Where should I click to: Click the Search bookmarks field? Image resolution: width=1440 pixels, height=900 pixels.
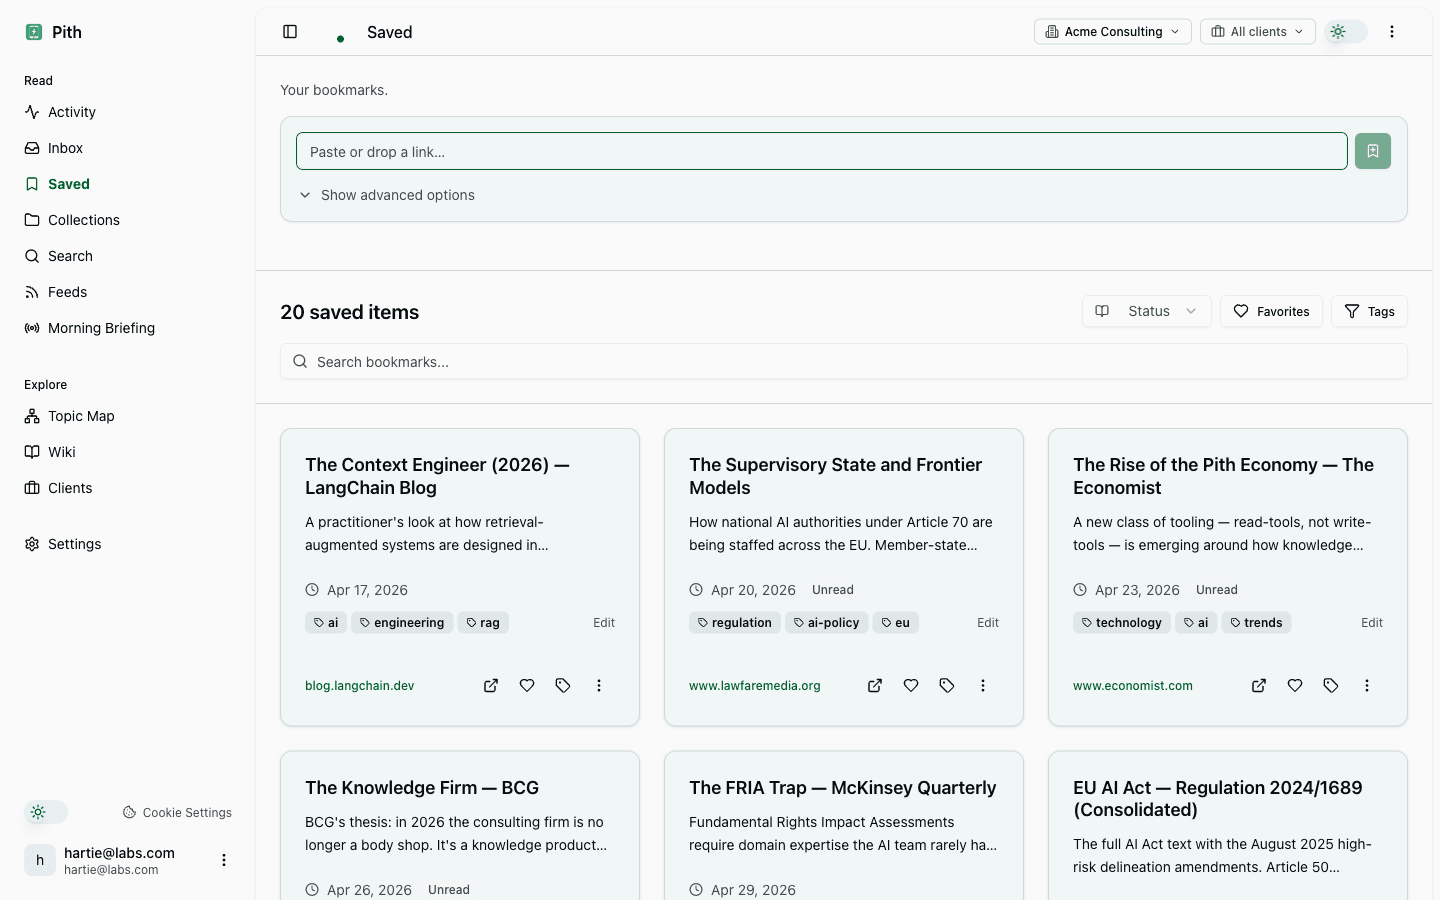point(844,361)
